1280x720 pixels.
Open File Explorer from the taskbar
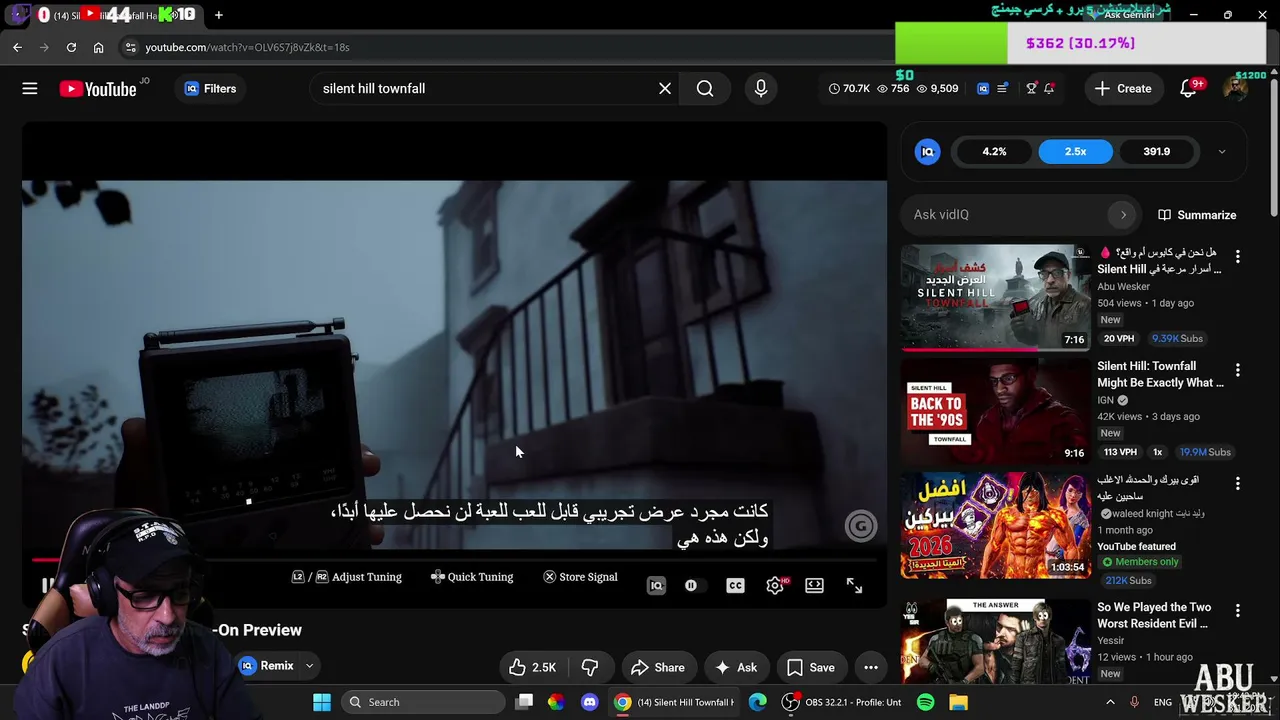tap(958, 702)
